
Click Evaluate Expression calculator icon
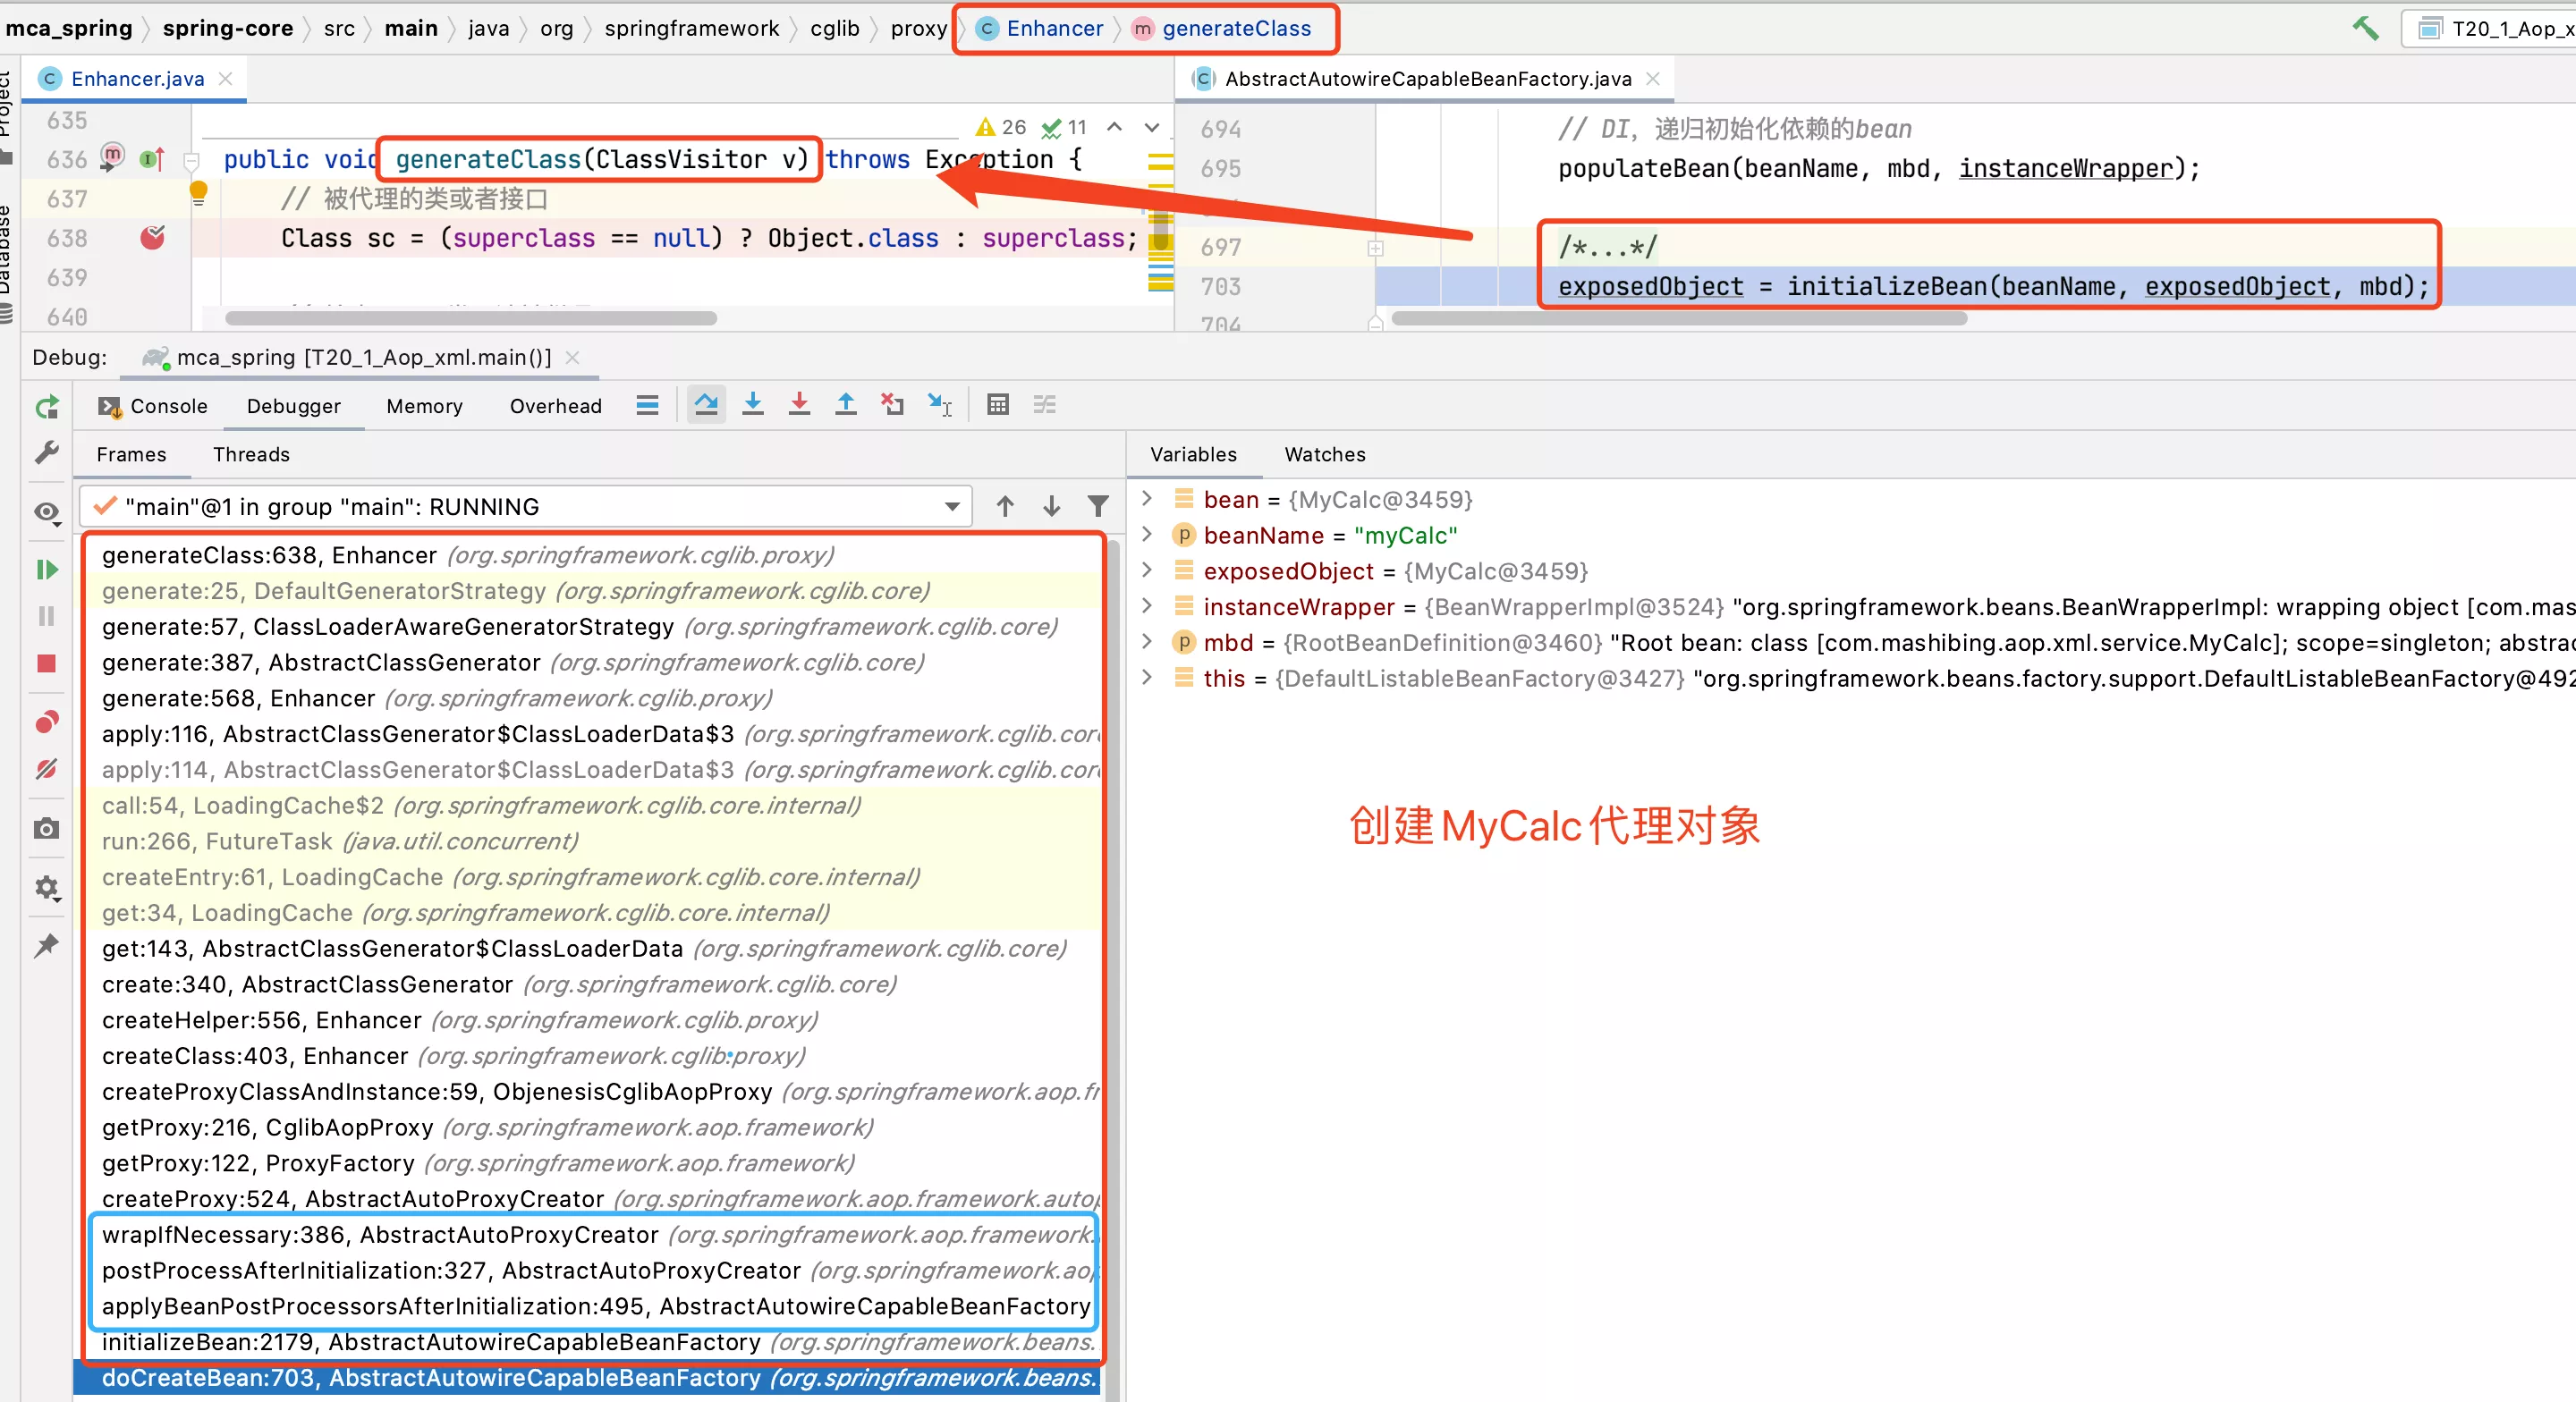click(998, 405)
